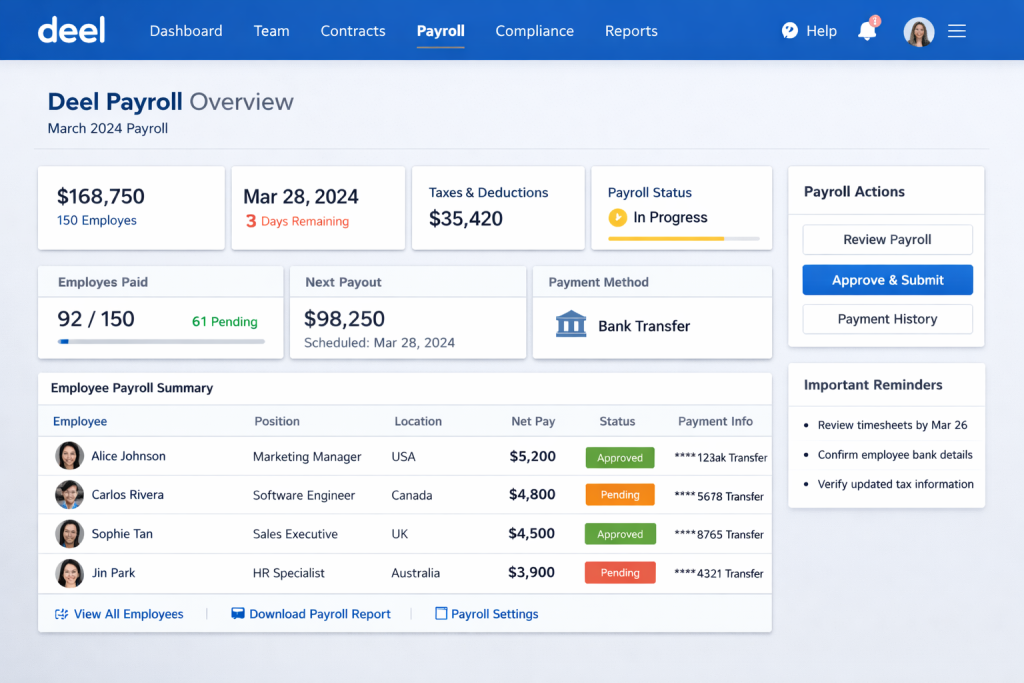Click Bank Transfer payment method

[644, 326]
